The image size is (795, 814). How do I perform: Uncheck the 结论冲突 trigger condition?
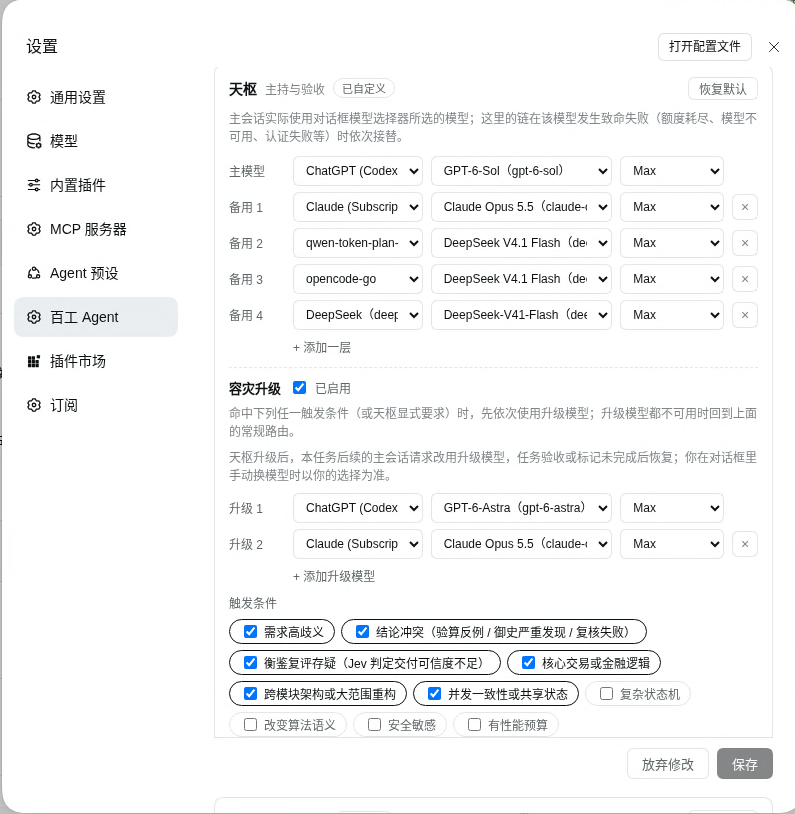[362, 632]
